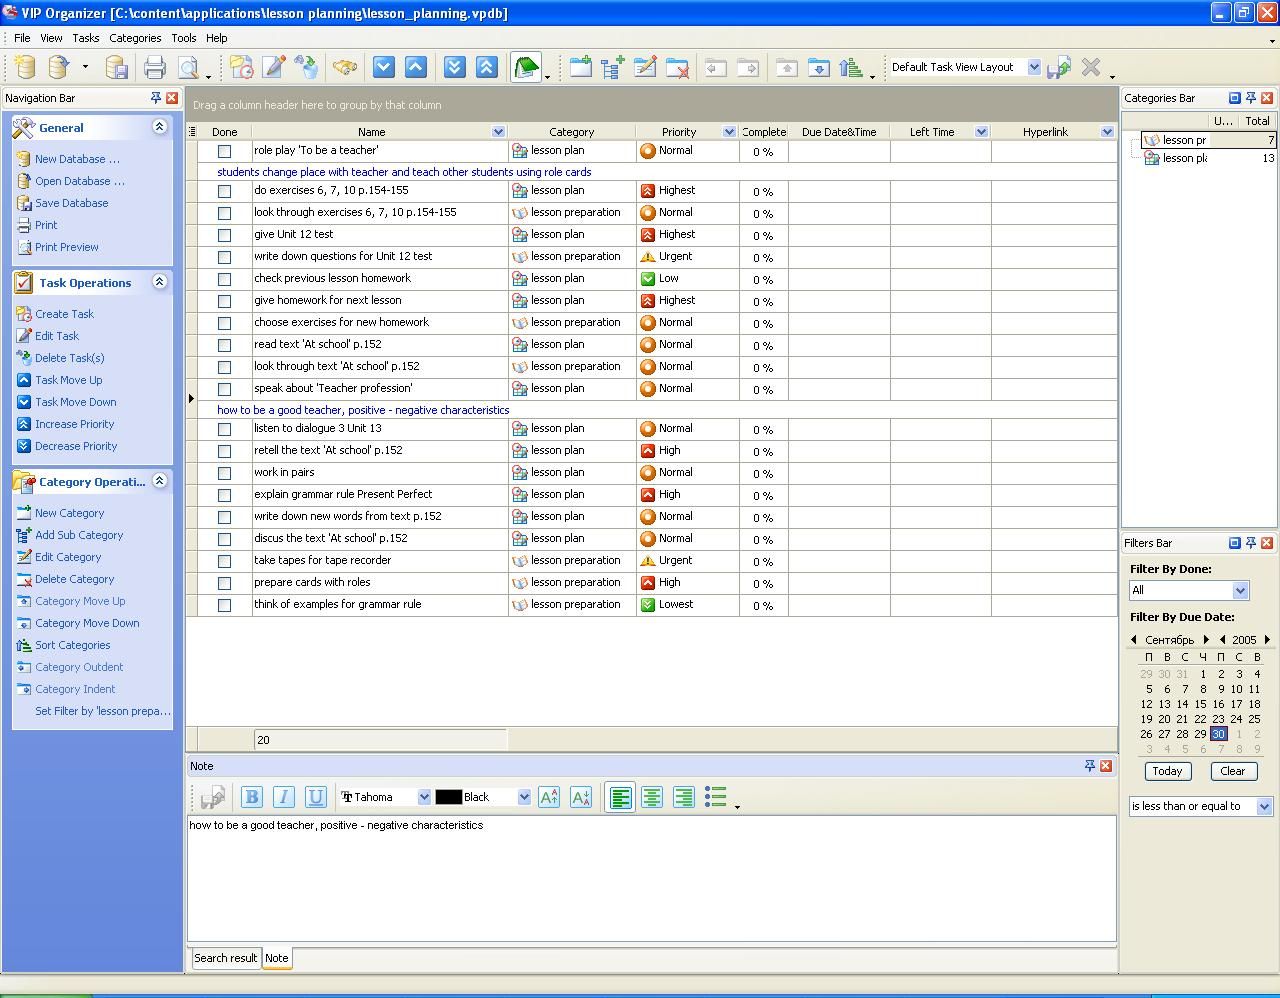The width and height of the screenshot is (1280, 998).
Task: Click the black font color swatch
Action: (x=448, y=797)
